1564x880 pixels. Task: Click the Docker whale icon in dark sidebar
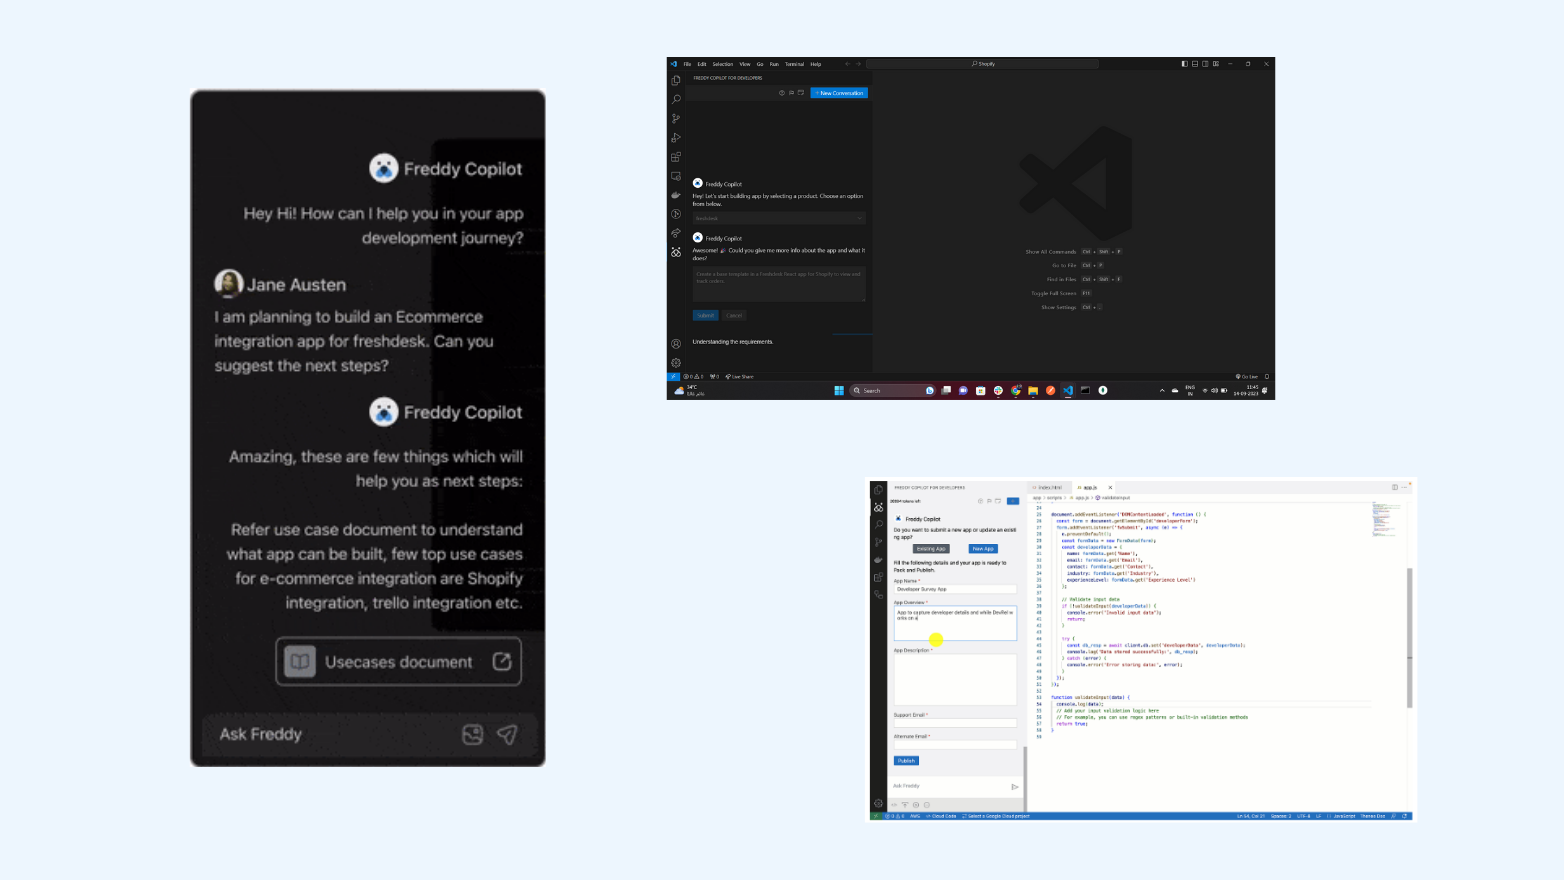pyautogui.click(x=676, y=195)
